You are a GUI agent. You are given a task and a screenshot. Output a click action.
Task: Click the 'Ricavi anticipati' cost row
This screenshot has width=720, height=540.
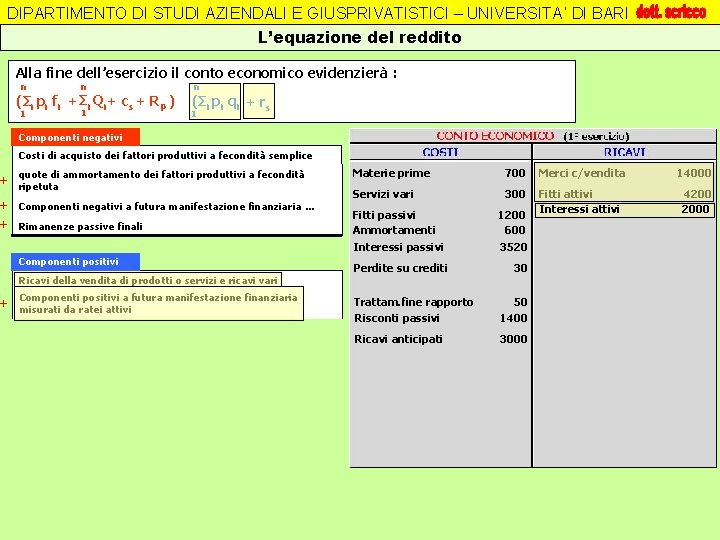click(x=440, y=339)
